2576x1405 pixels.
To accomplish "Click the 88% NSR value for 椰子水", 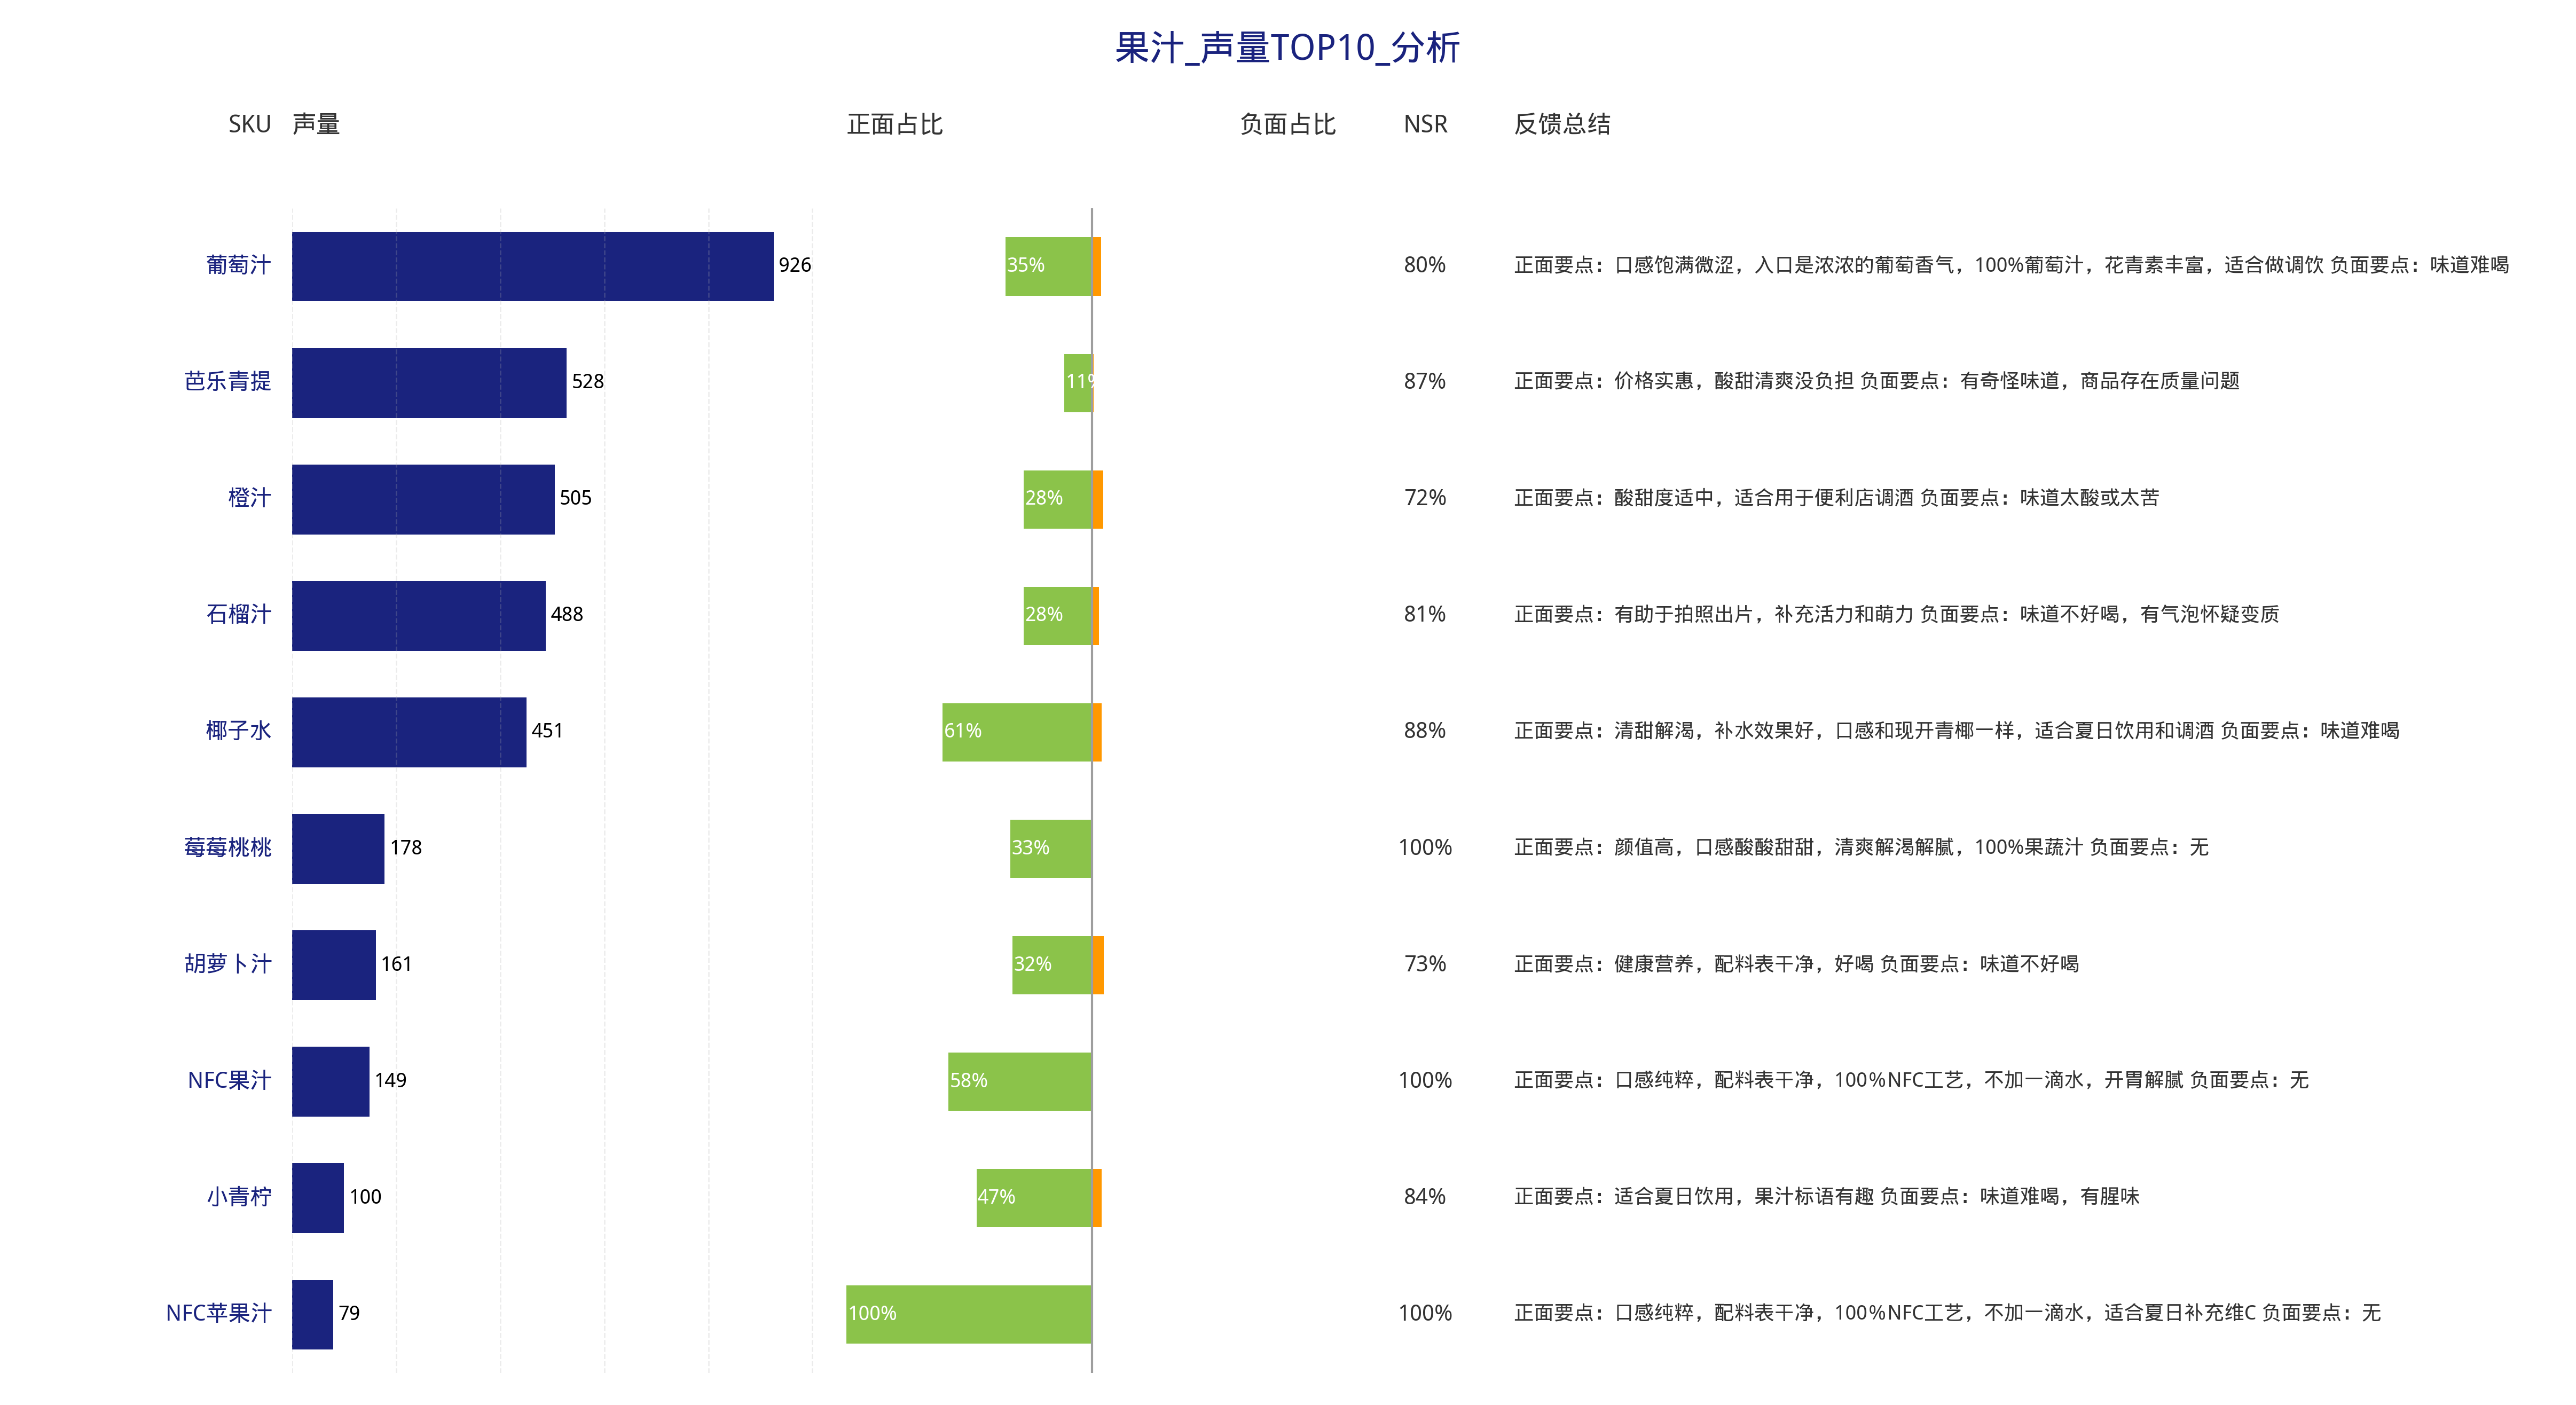I will point(1424,731).
